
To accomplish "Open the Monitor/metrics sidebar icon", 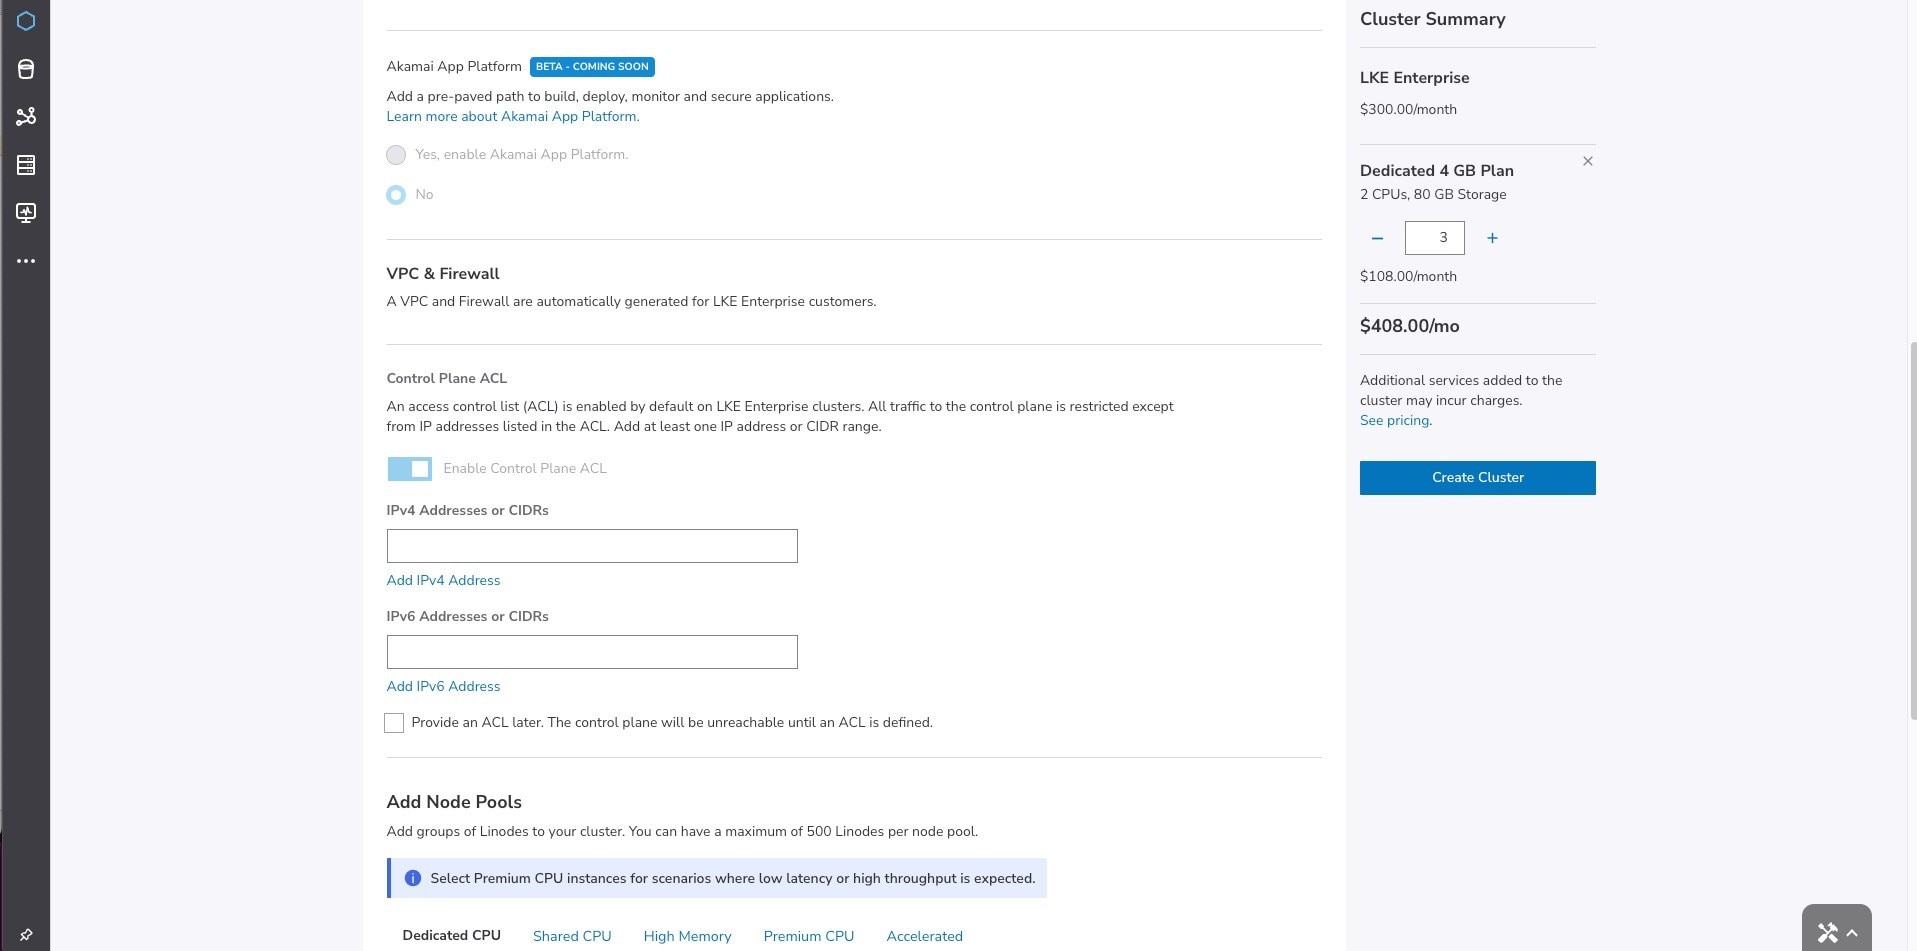I will tap(25, 213).
